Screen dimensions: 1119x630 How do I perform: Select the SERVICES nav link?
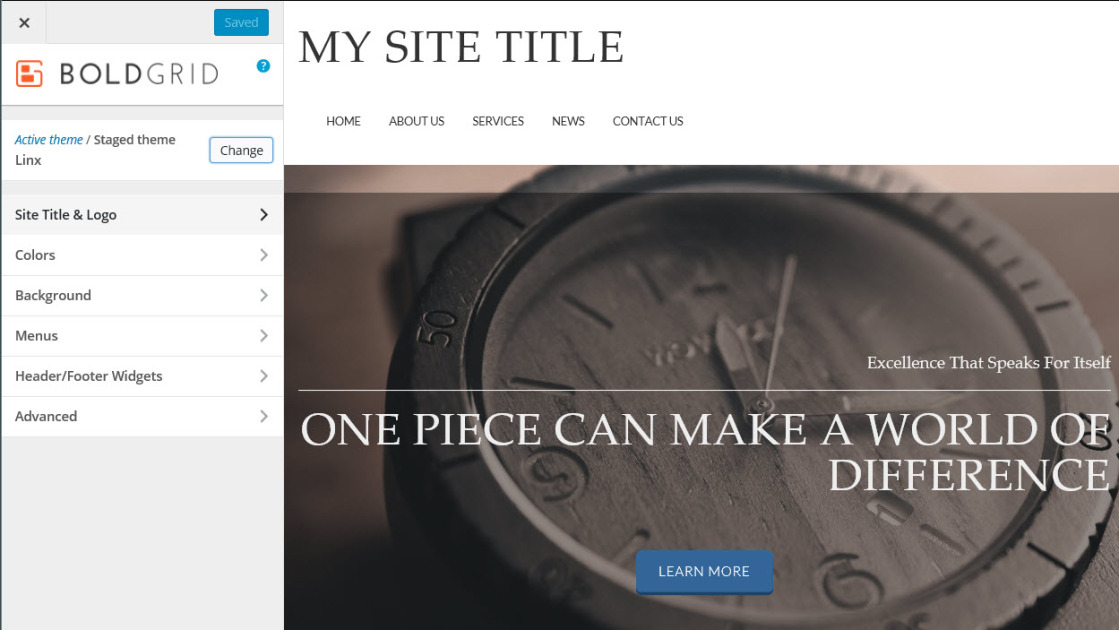pos(498,121)
